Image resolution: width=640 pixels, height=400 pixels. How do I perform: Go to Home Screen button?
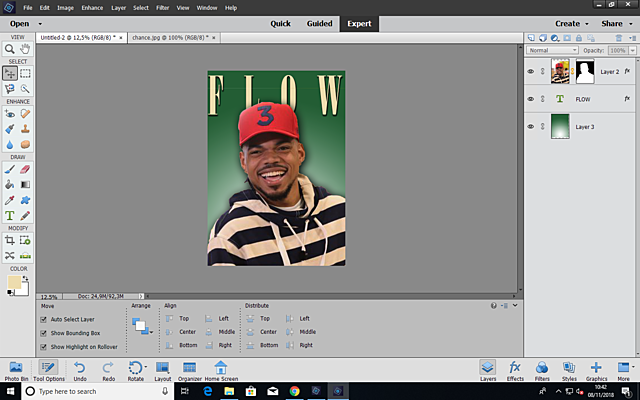221,371
